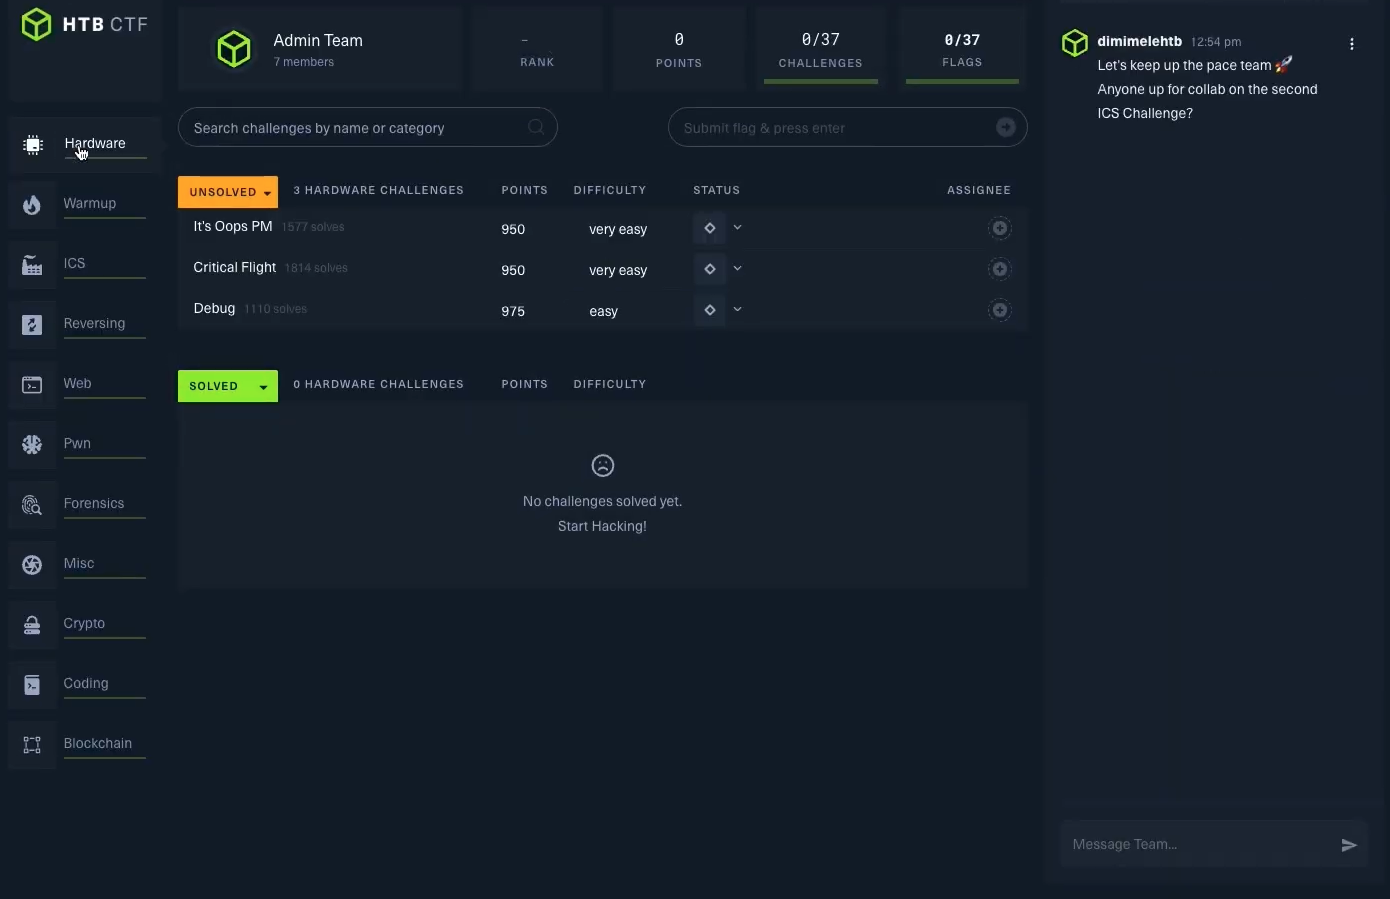Focus the Message Team chat box
Viewport: 1390px width, 899px height.
[x=1213, y=845]
